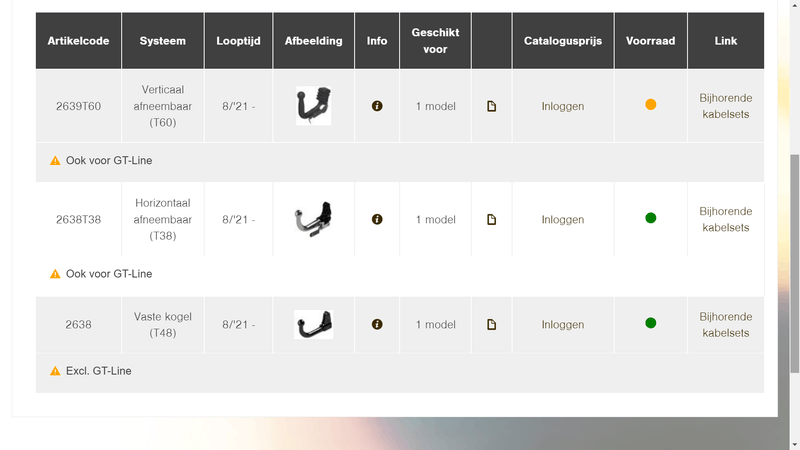Screen dimensions: 800x450
Task: Open the info icon for 2638T38
Action: click(x=377, y=219)
